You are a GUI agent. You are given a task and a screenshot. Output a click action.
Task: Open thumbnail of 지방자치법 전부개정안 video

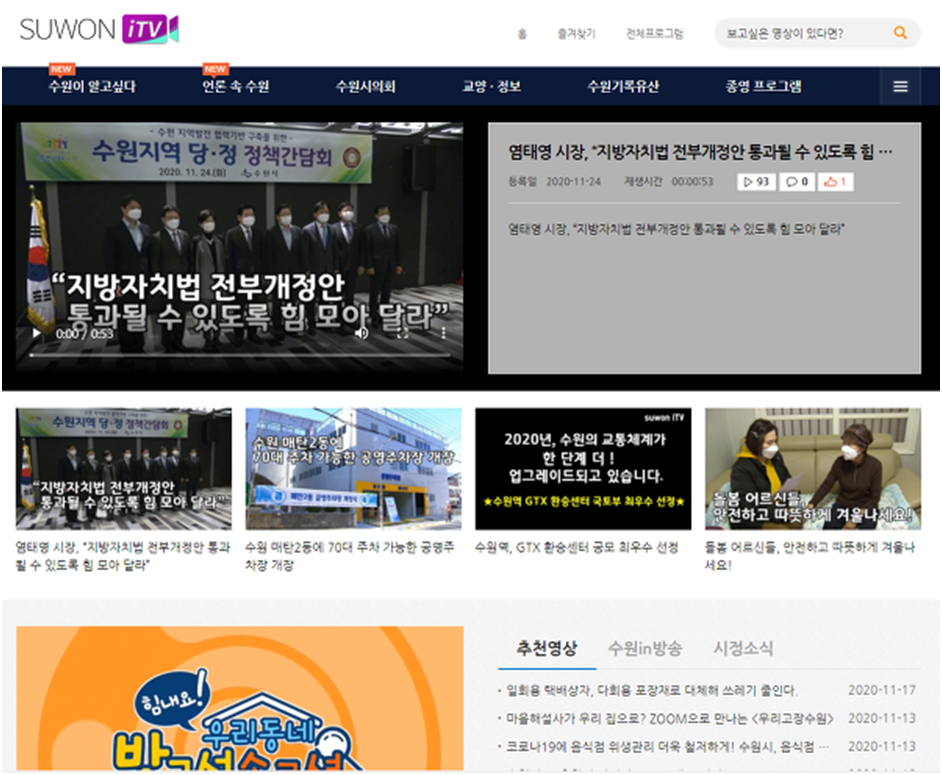point(124,469)
